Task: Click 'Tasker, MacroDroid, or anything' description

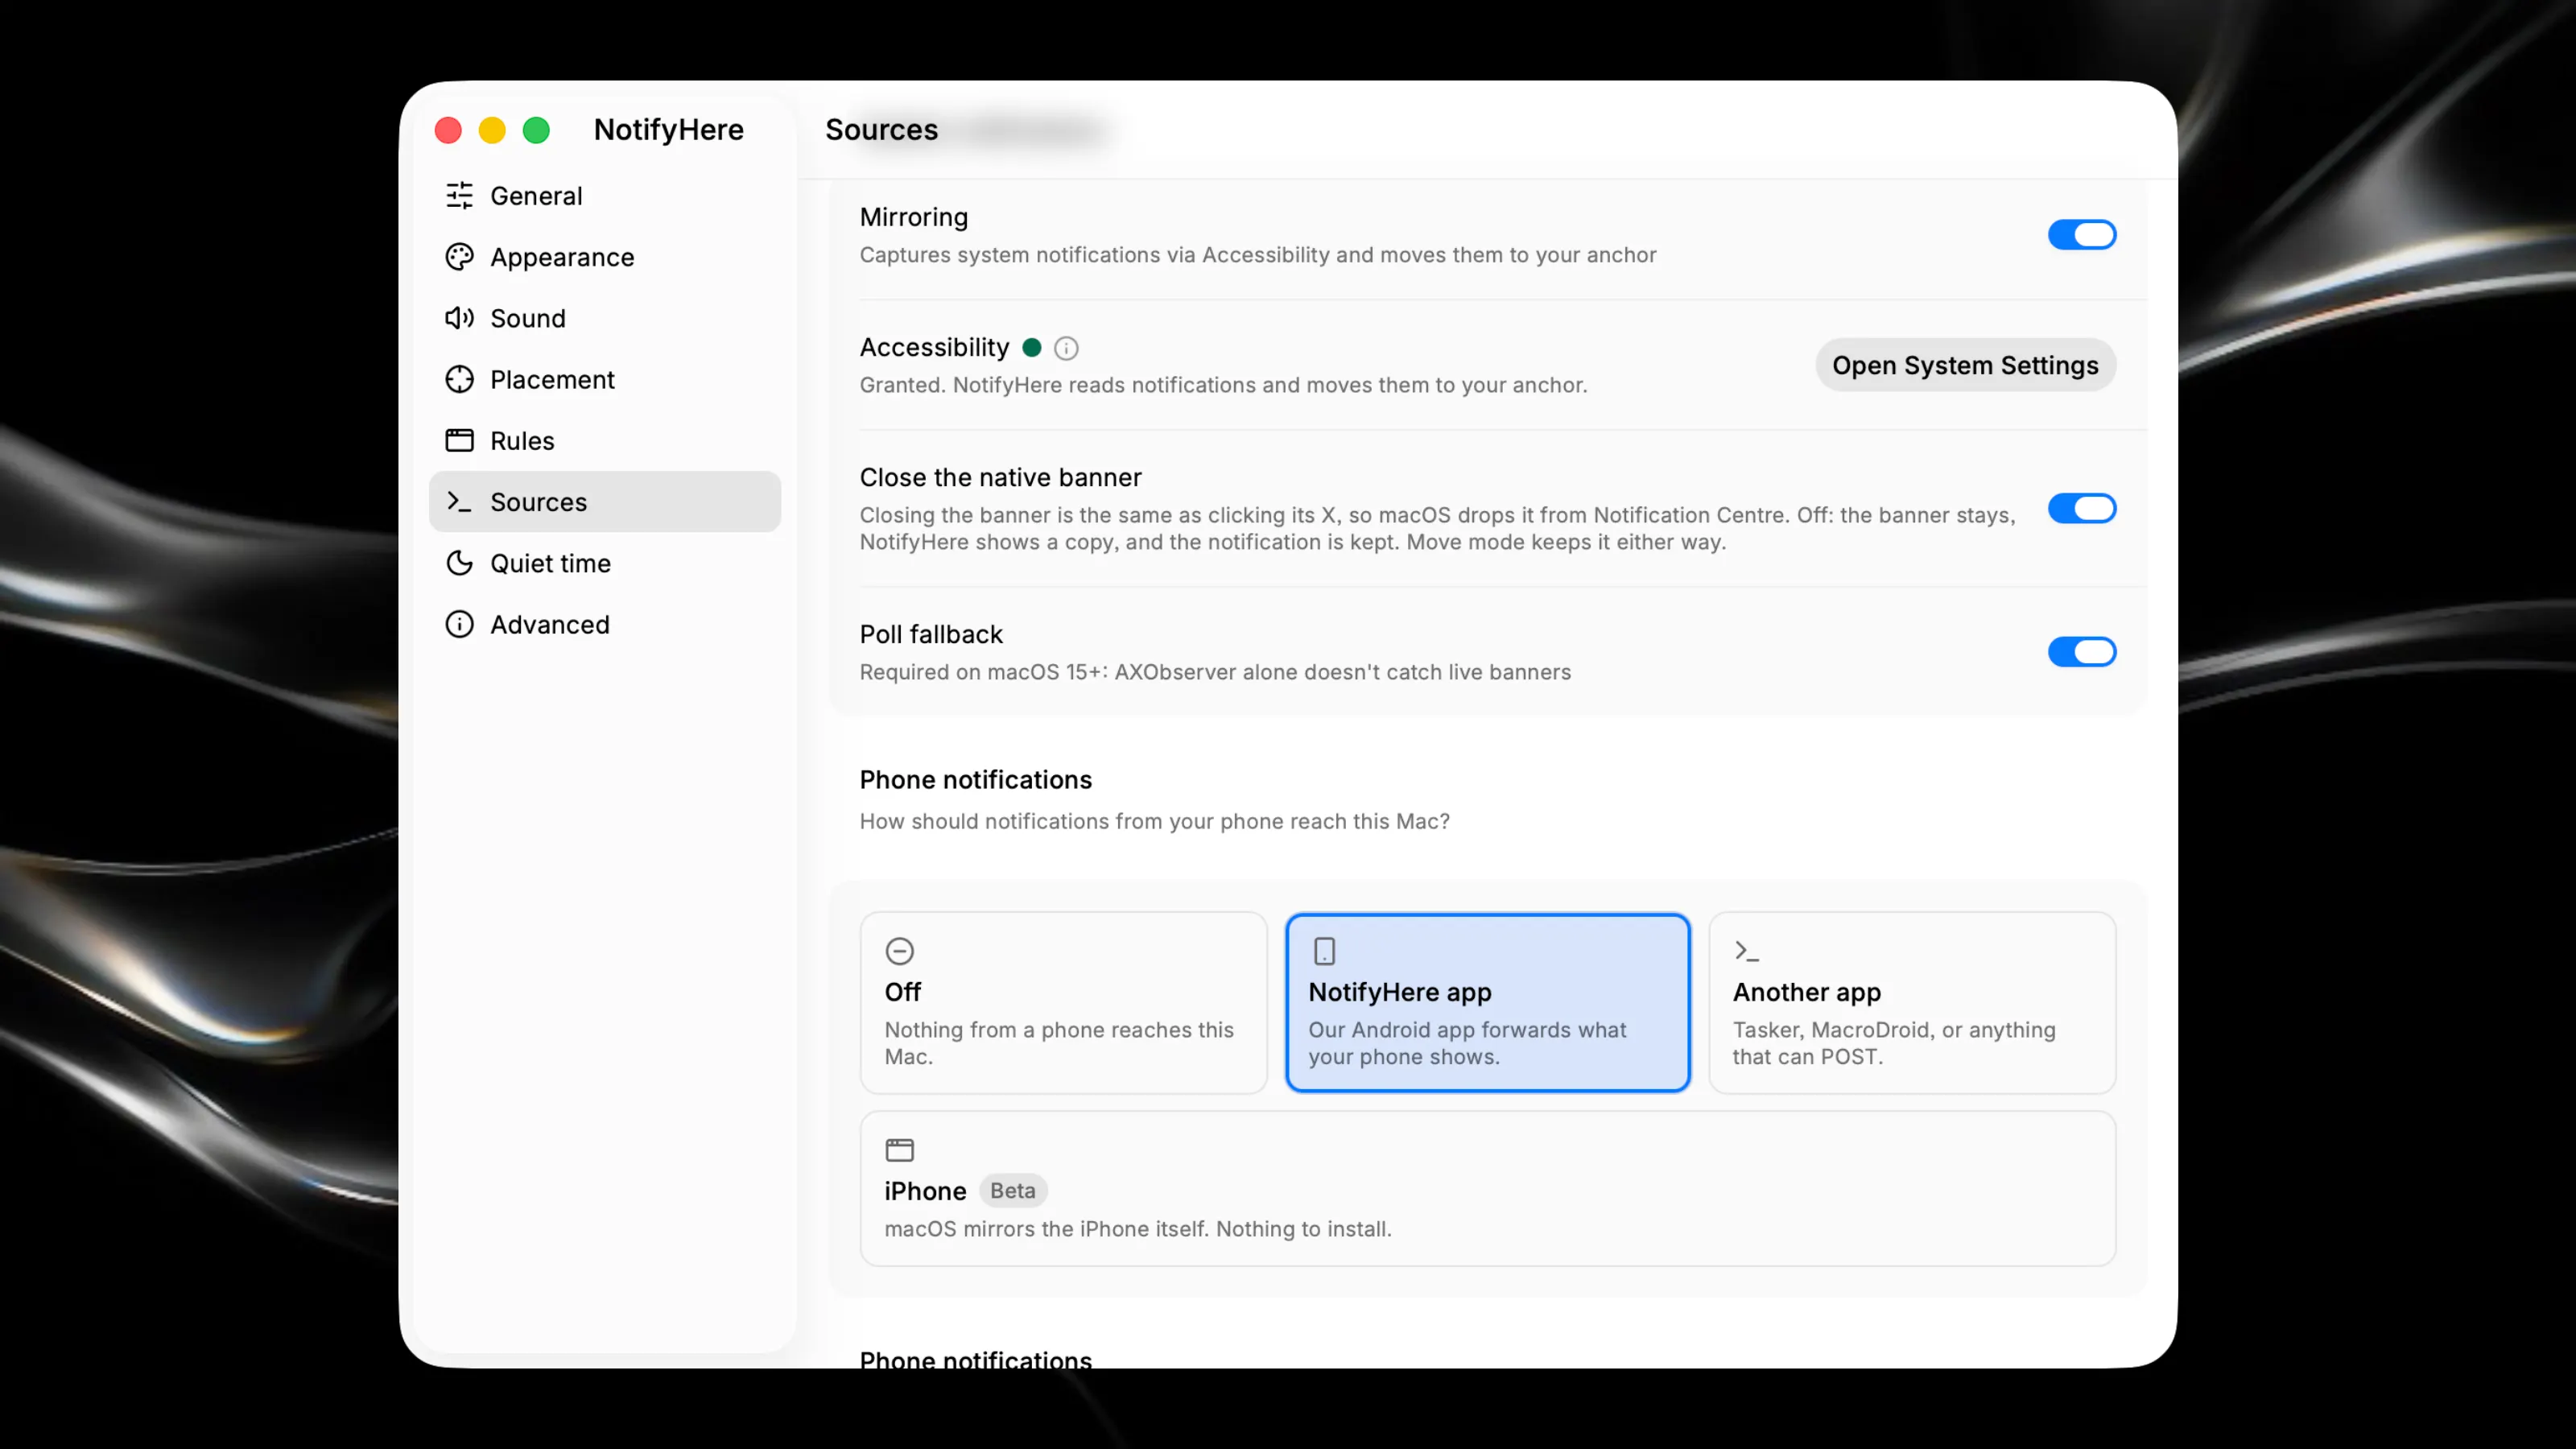Action: [1894, 1043]
